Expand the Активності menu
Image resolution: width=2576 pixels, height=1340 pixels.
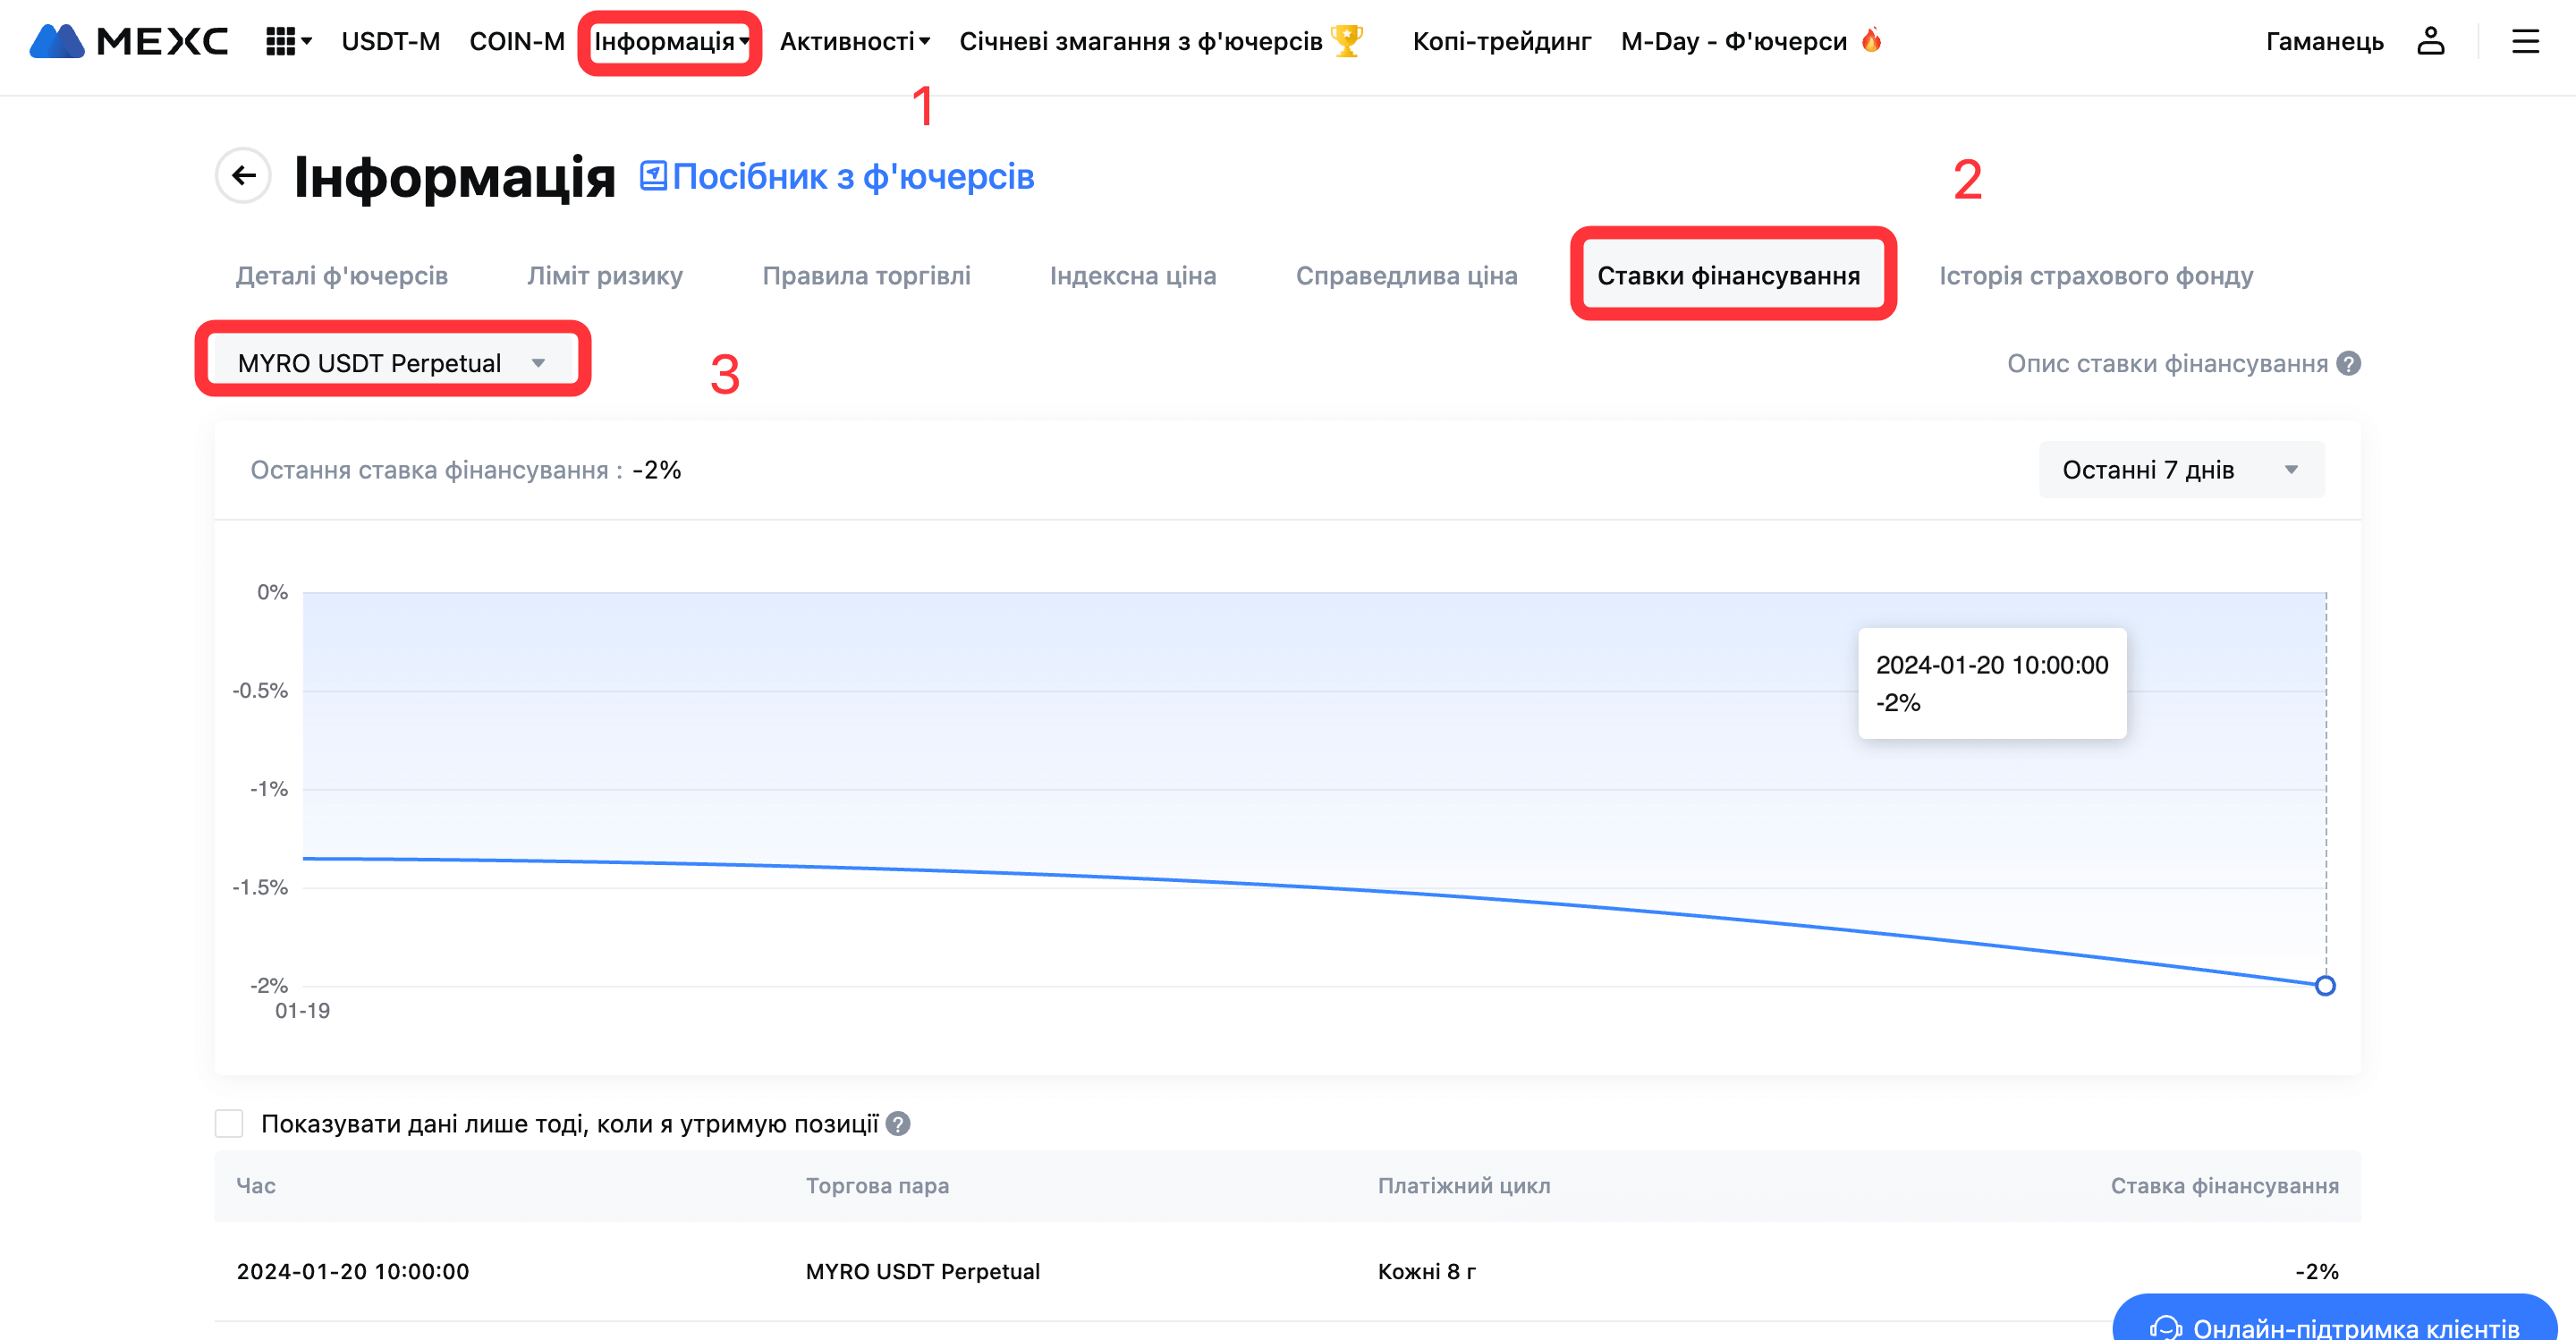pos(854,41)
